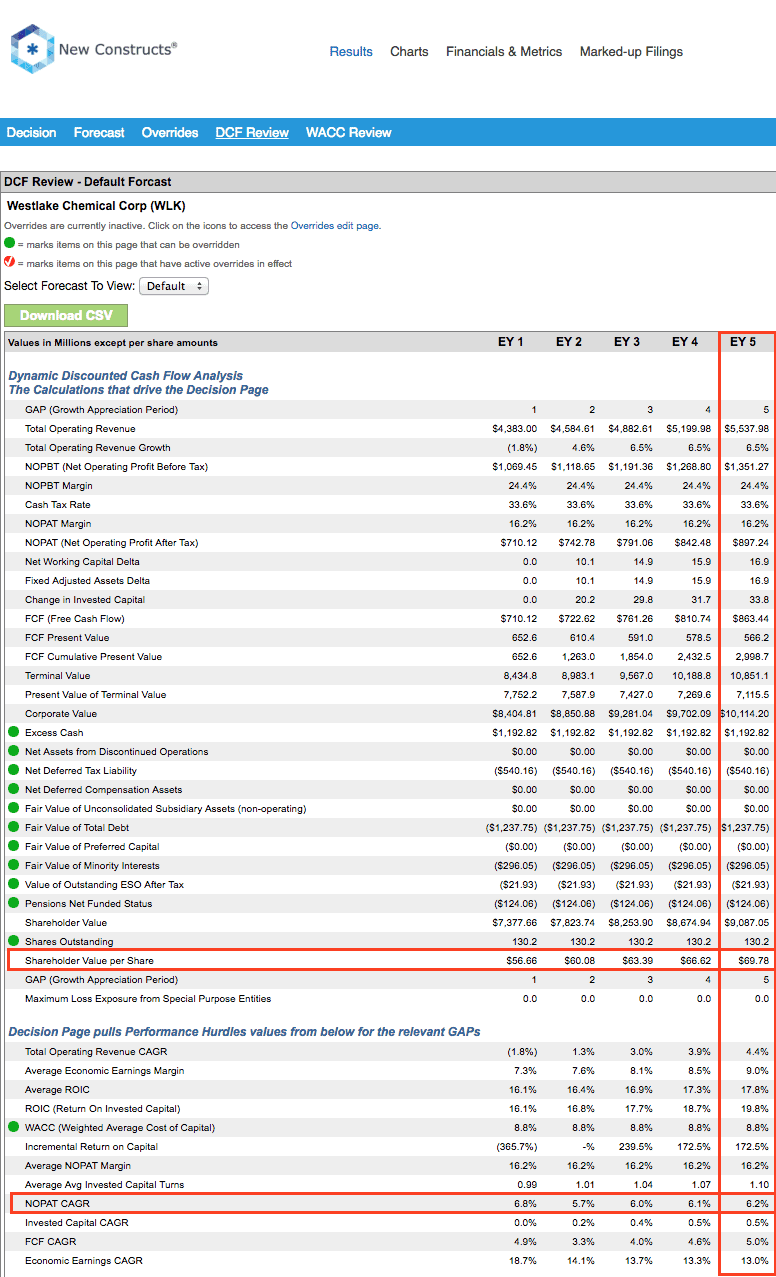Click the DCF Review - Default Forcast header
Viewport: 776px width, 1277px height.
[x=88, y=182]
